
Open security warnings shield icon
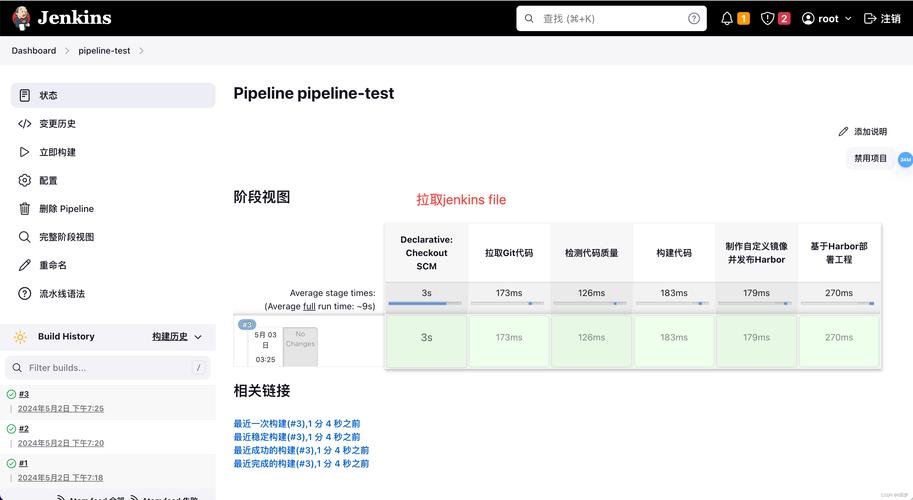(x=767, y=19)
